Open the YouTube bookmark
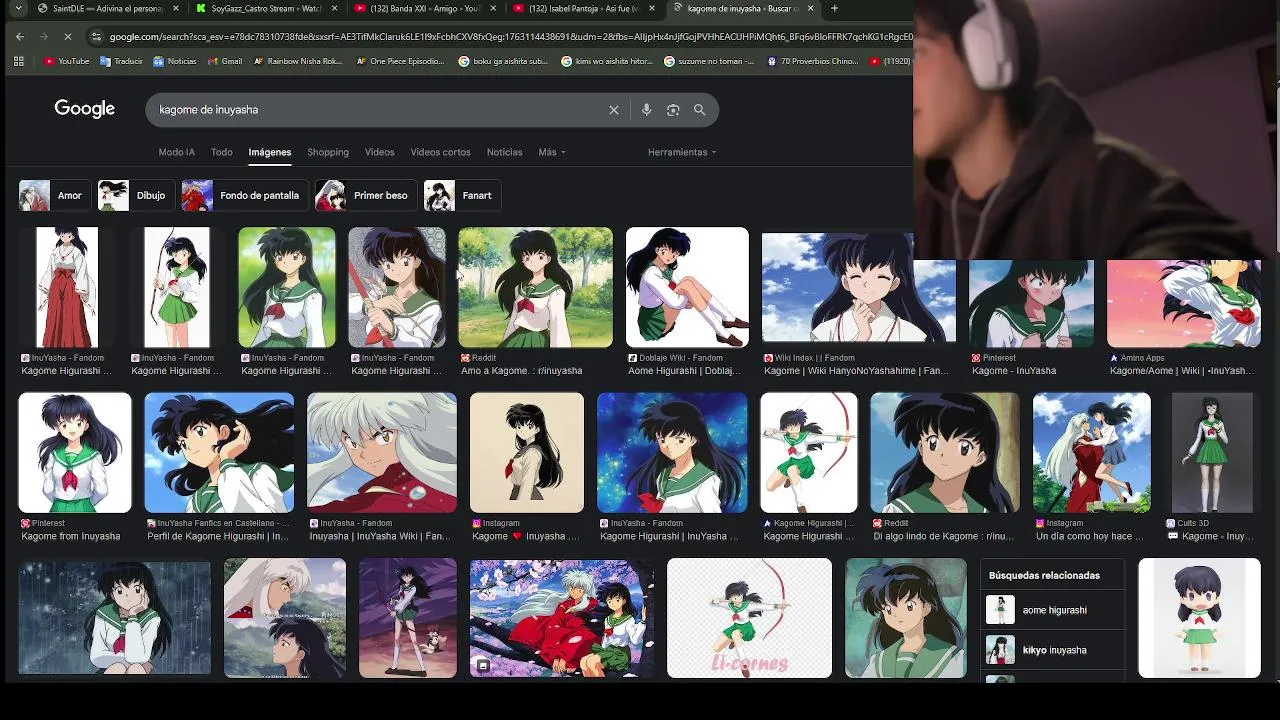Screen dimensions: 1280x720 (x=67, y=61)
